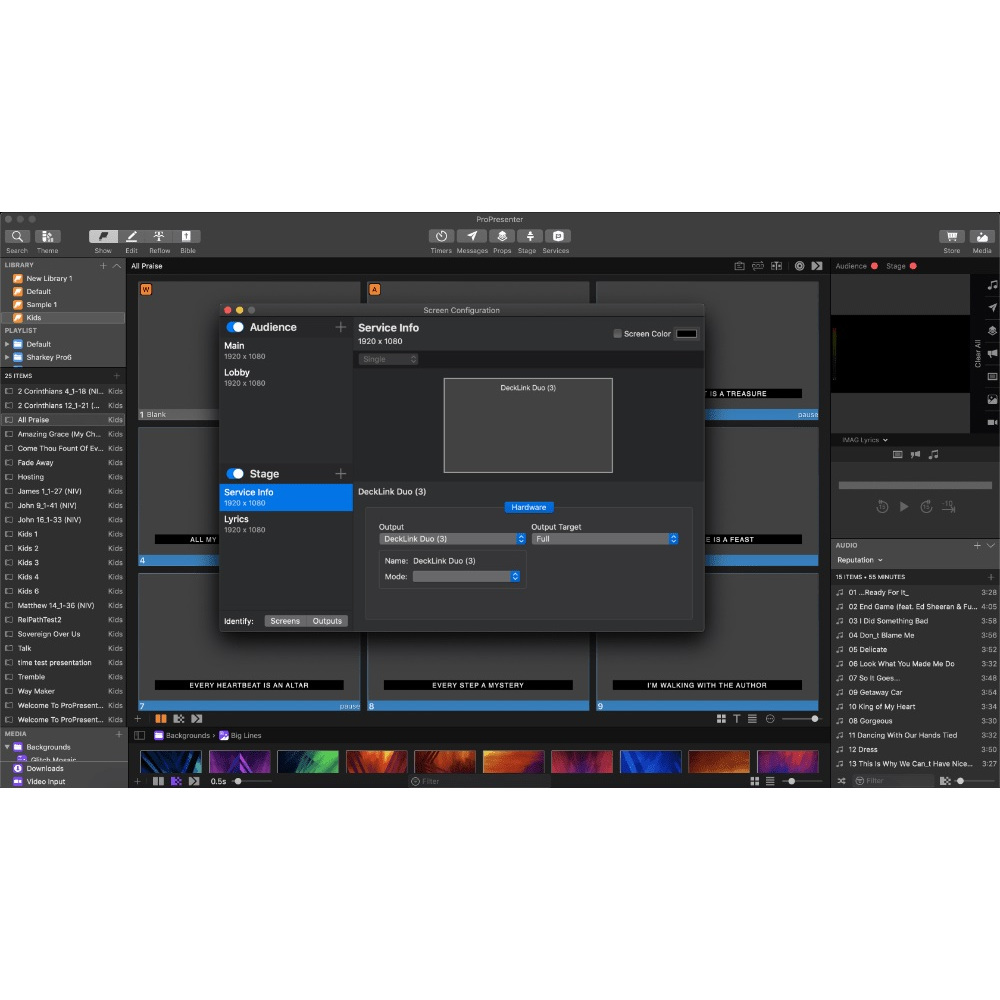This screenshot has width=1000, height=1000.
Task: Open the Reputation audio playlist dropdown
Action: pos(860,560)
